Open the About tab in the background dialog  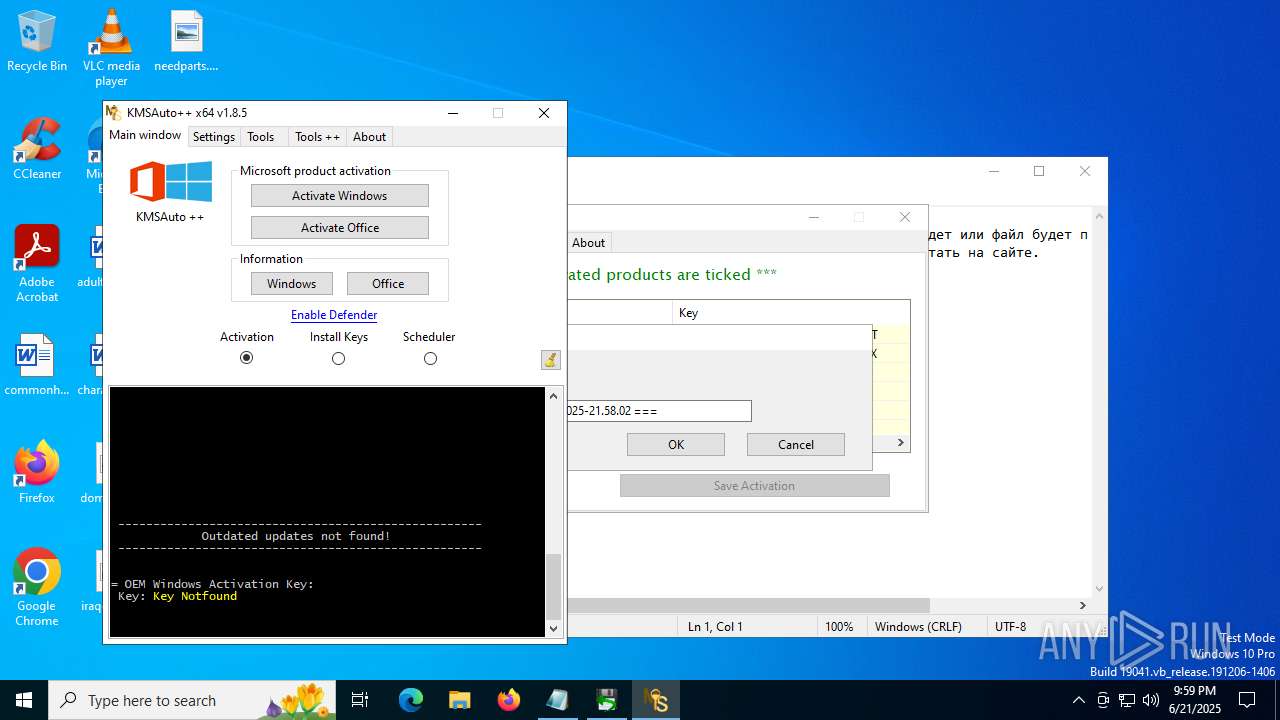[588, 243]
